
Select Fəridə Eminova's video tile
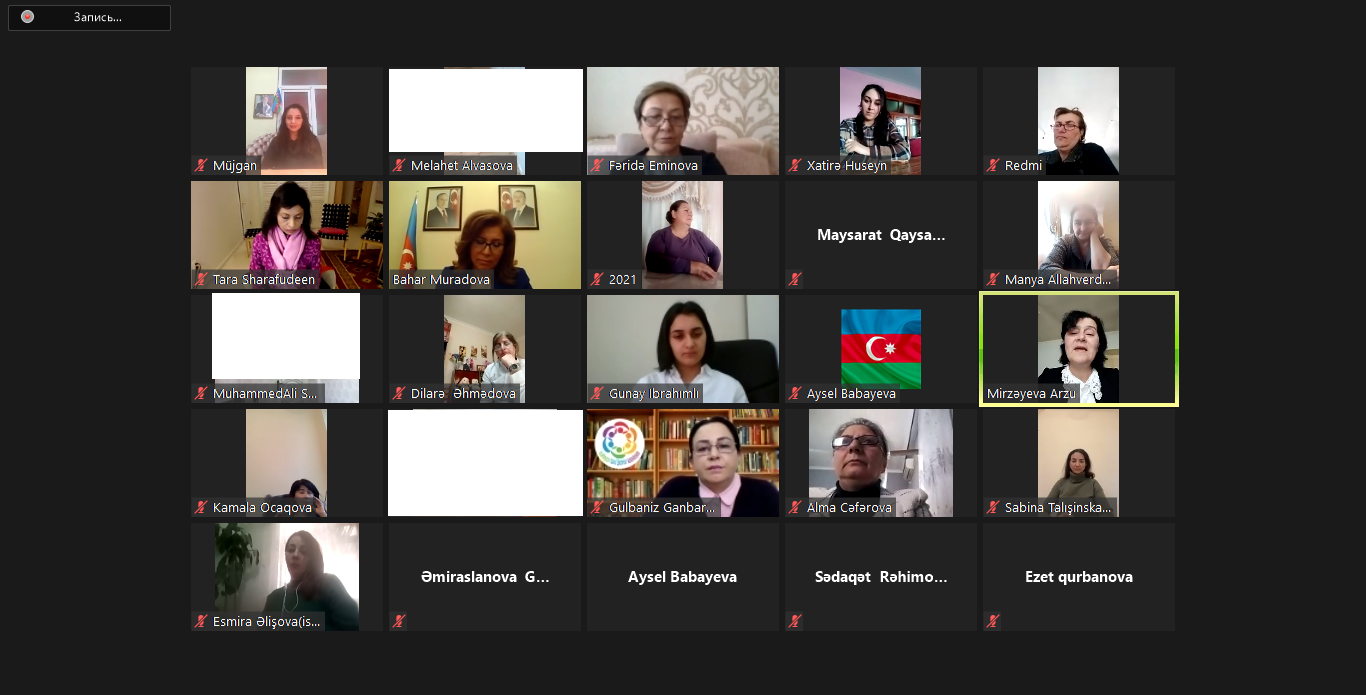pos(683,121)
